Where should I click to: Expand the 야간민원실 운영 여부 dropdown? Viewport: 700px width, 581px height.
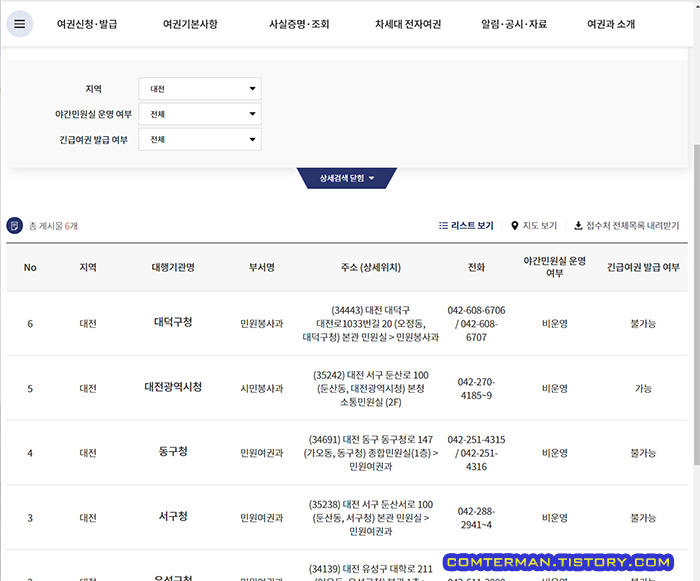pos(200,114)
